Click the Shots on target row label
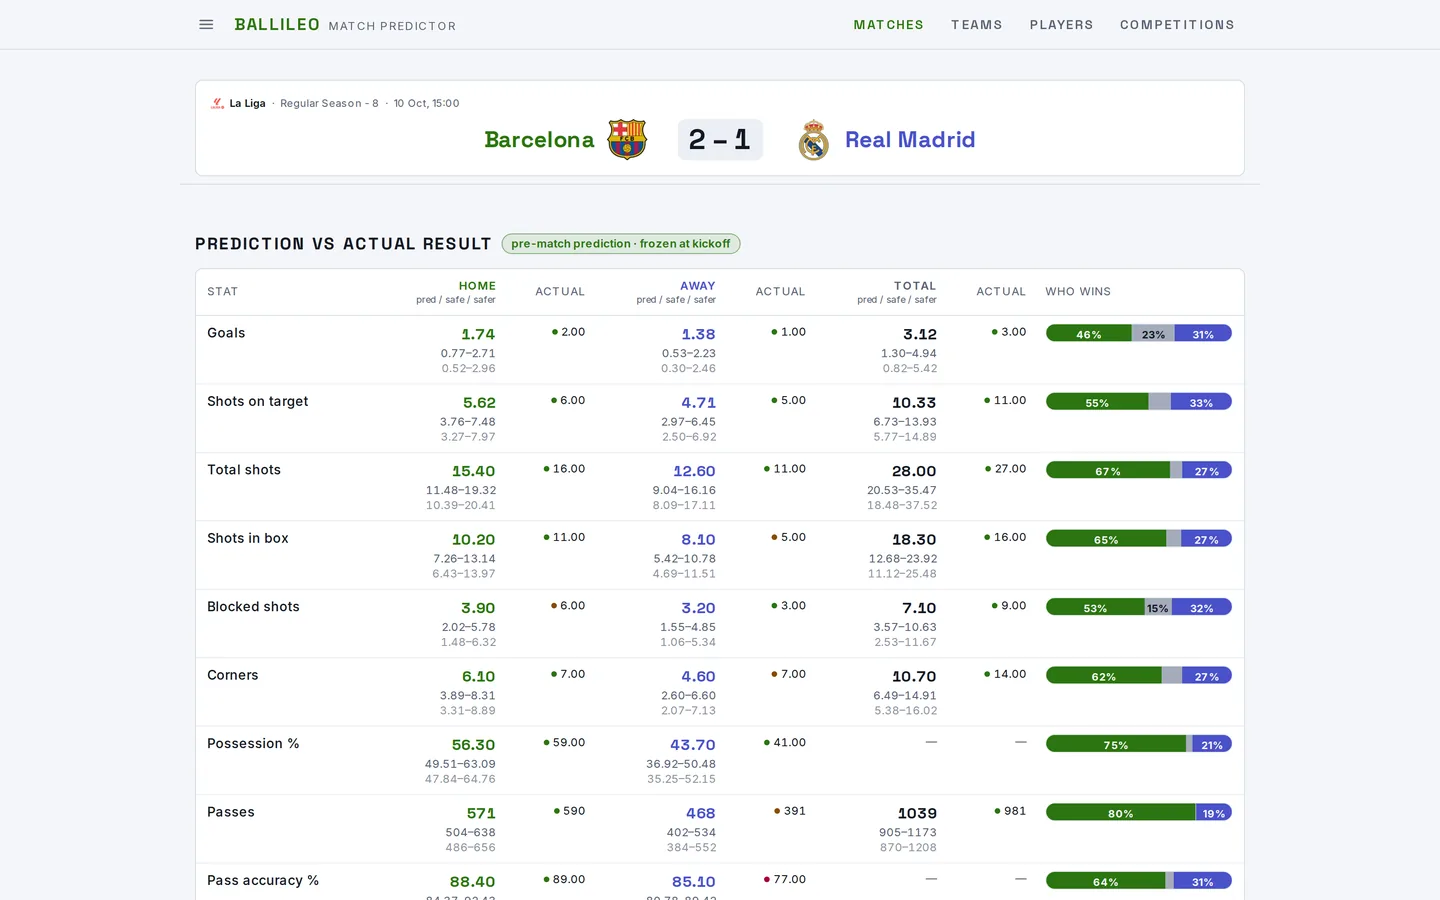This screenshot has width=1440, height=900. click(257, 402)
